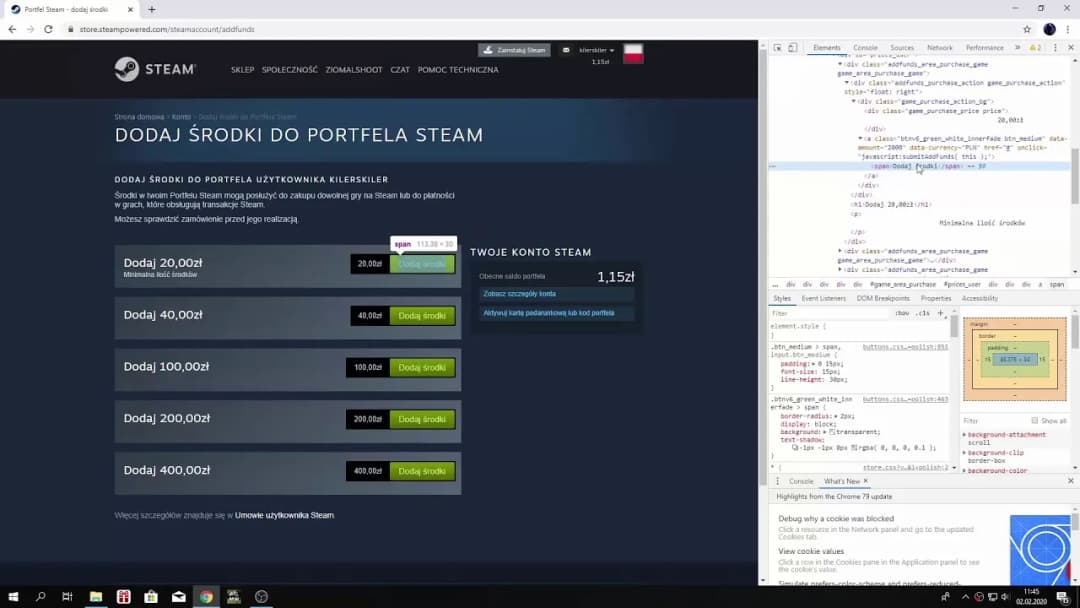
Task: Toggle element state with the :hov control
Action: [x=905, y=314]
